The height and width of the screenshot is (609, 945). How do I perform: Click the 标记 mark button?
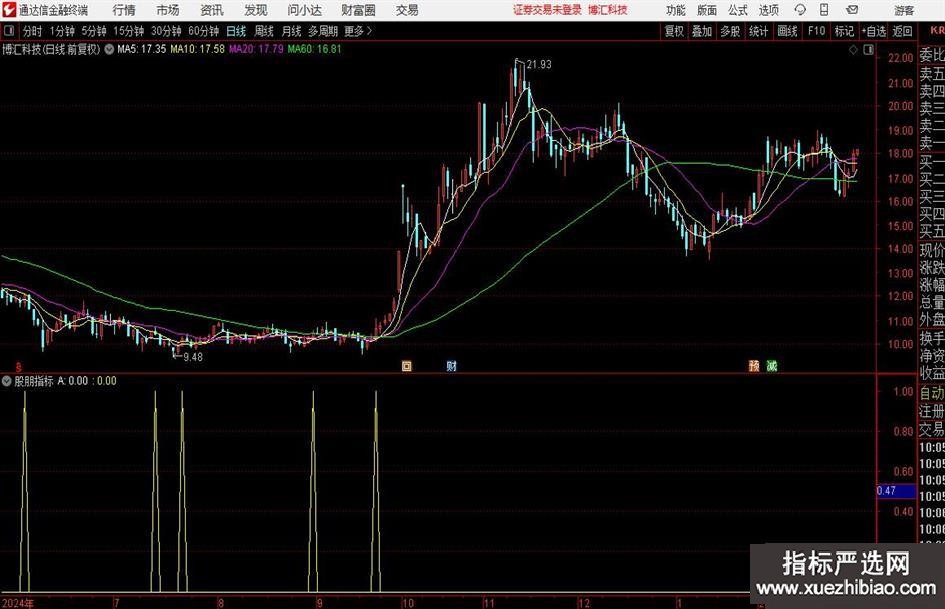844,31
